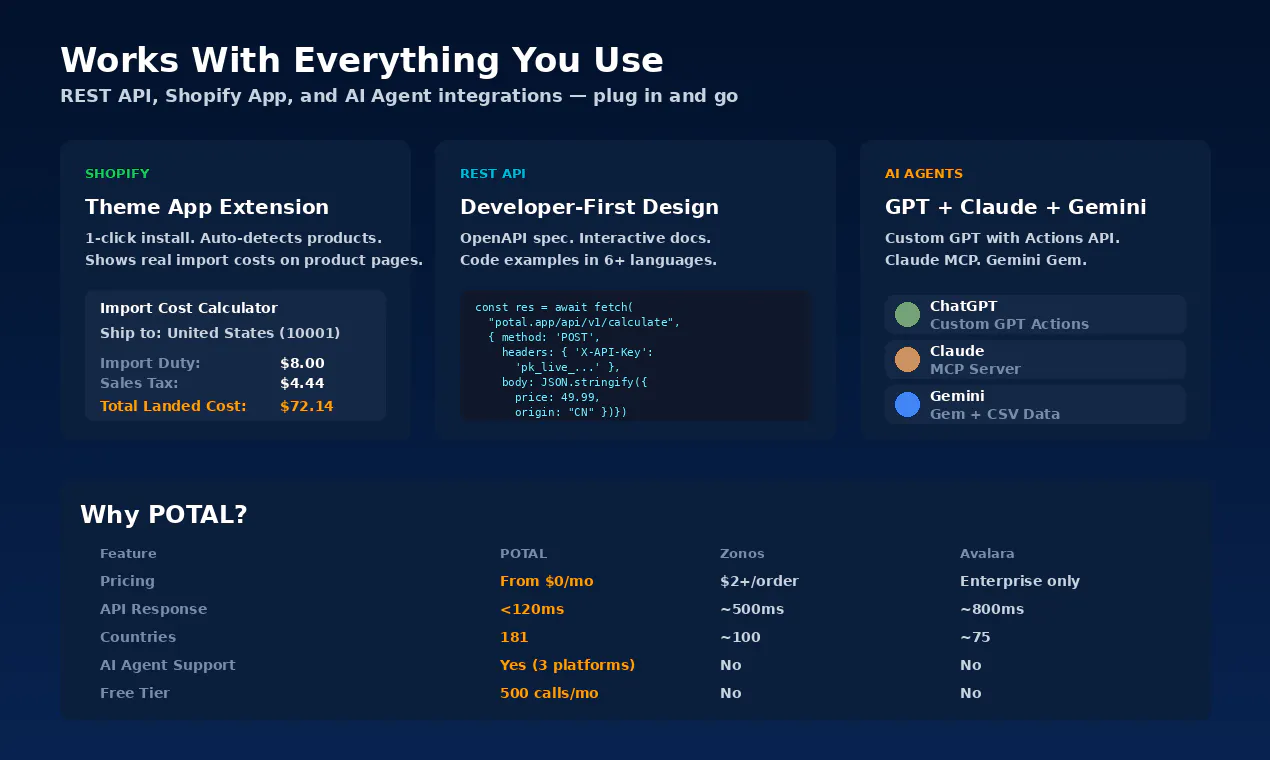This screenshot has height=760, width=1270.
Task: Click the price: 49.99 code line
Action: point(557,397)
